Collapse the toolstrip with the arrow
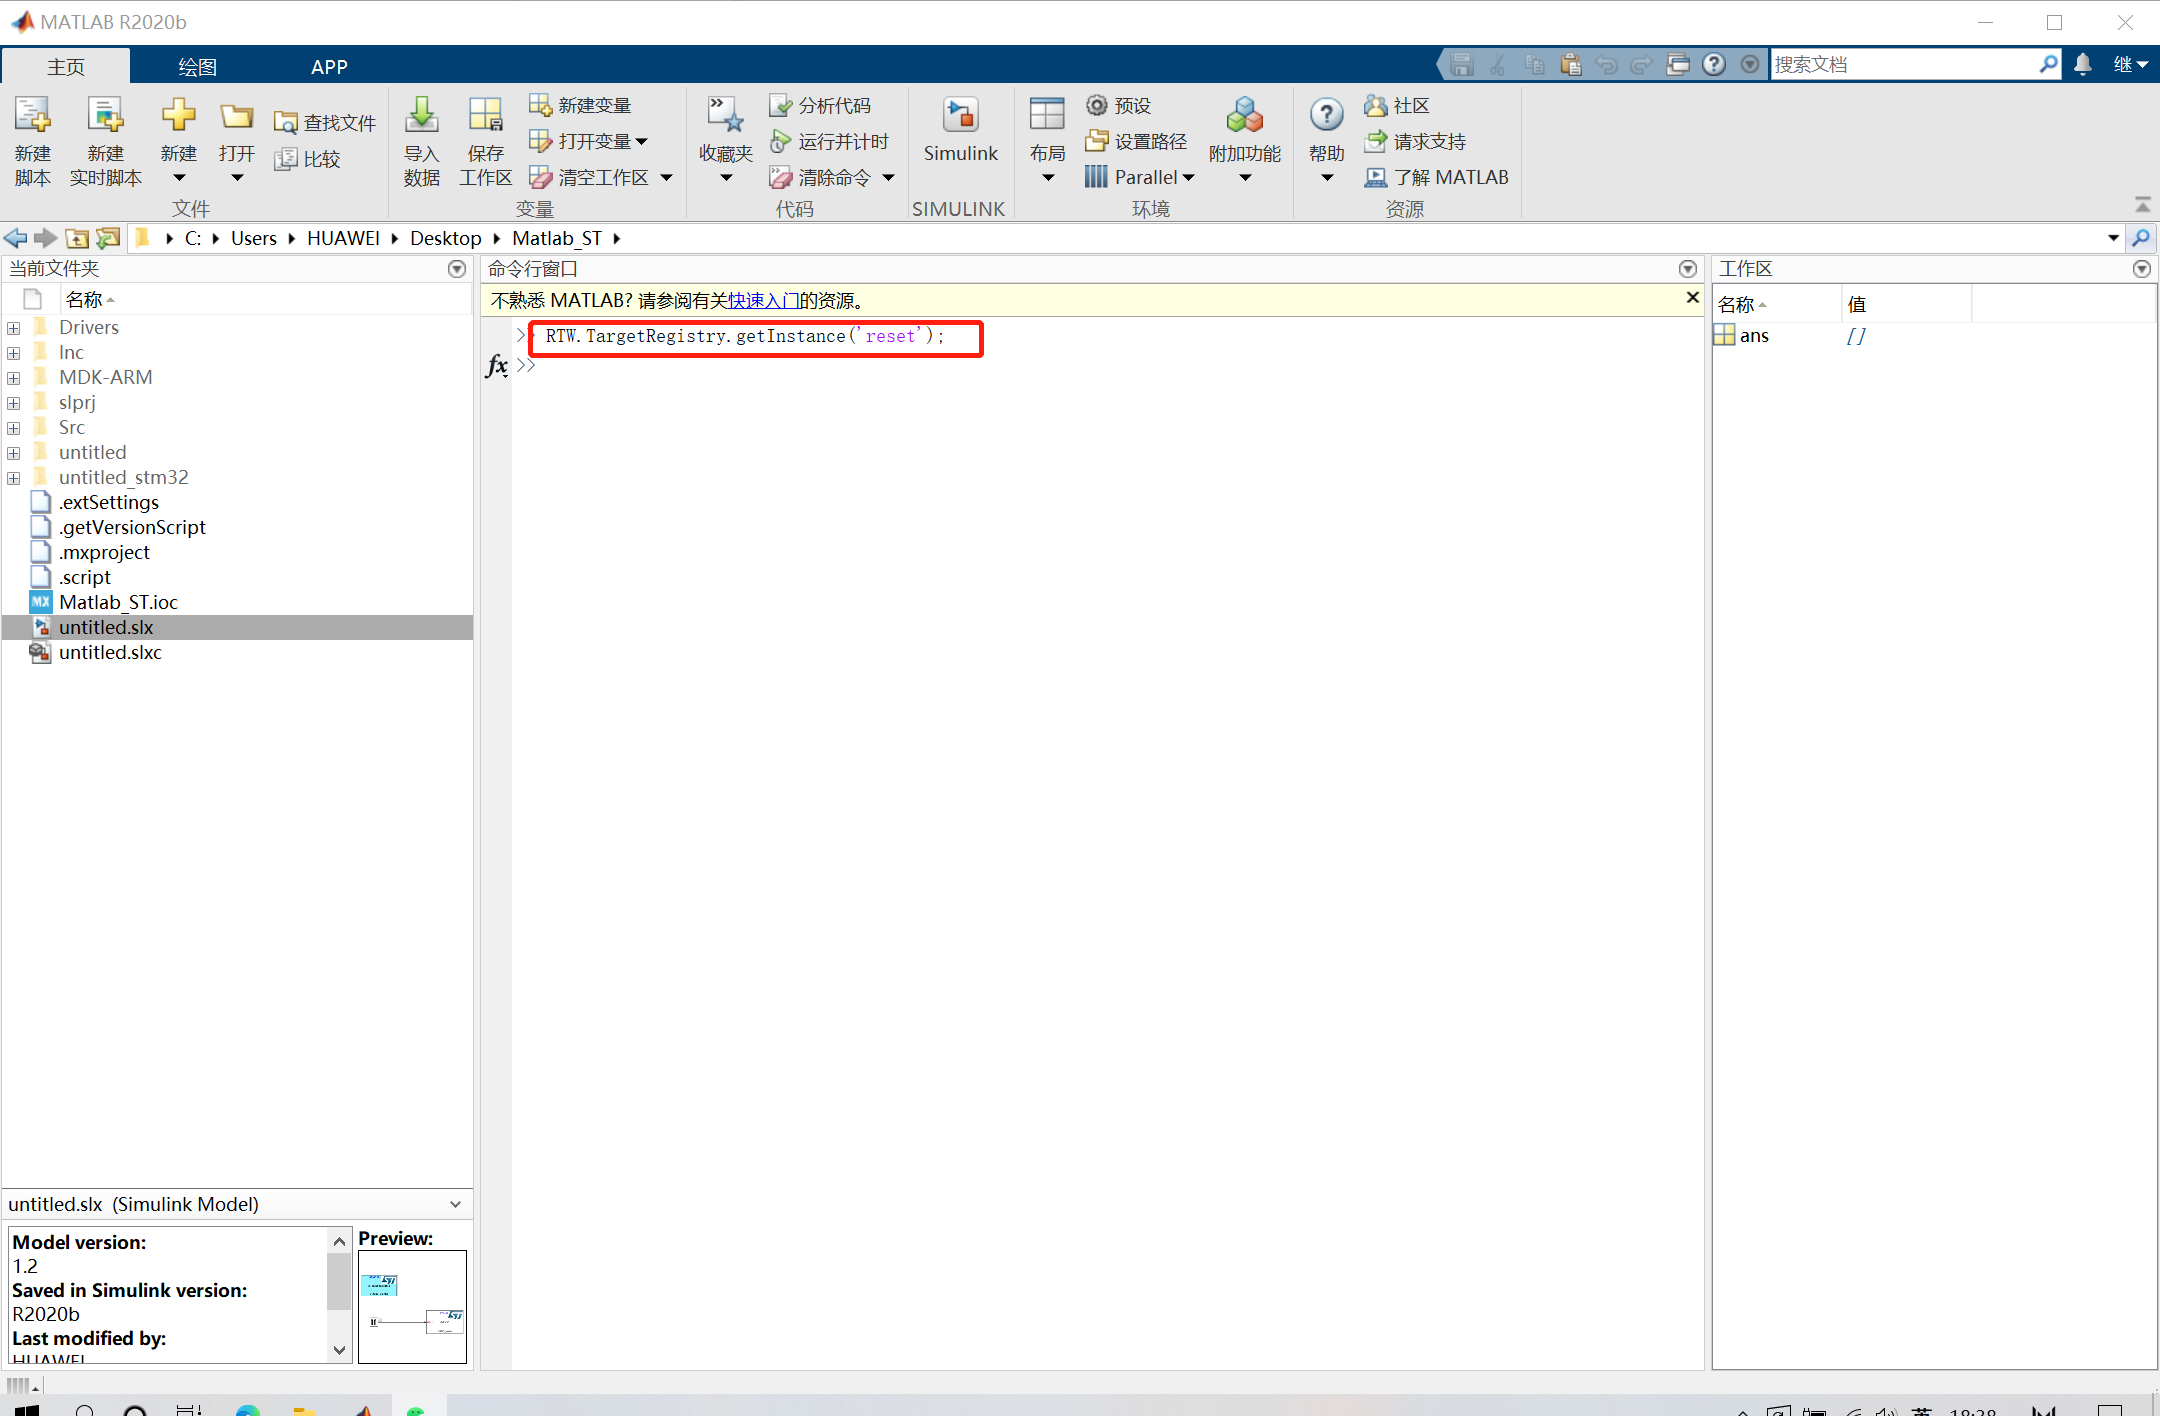The image size is (2160, 1416). [2142, 205]
